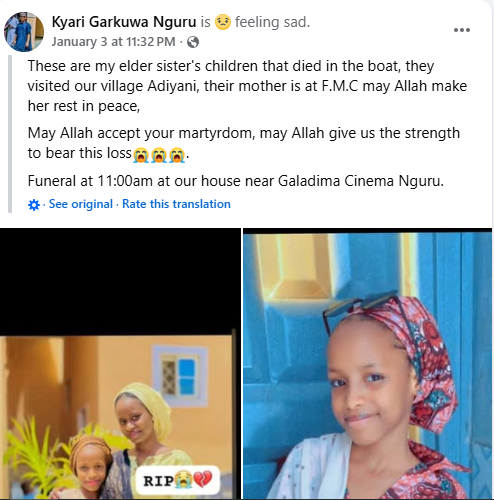
Task: Click the 'May Allah accept your martyrdom' paragraph
Action: pos(244,143)
